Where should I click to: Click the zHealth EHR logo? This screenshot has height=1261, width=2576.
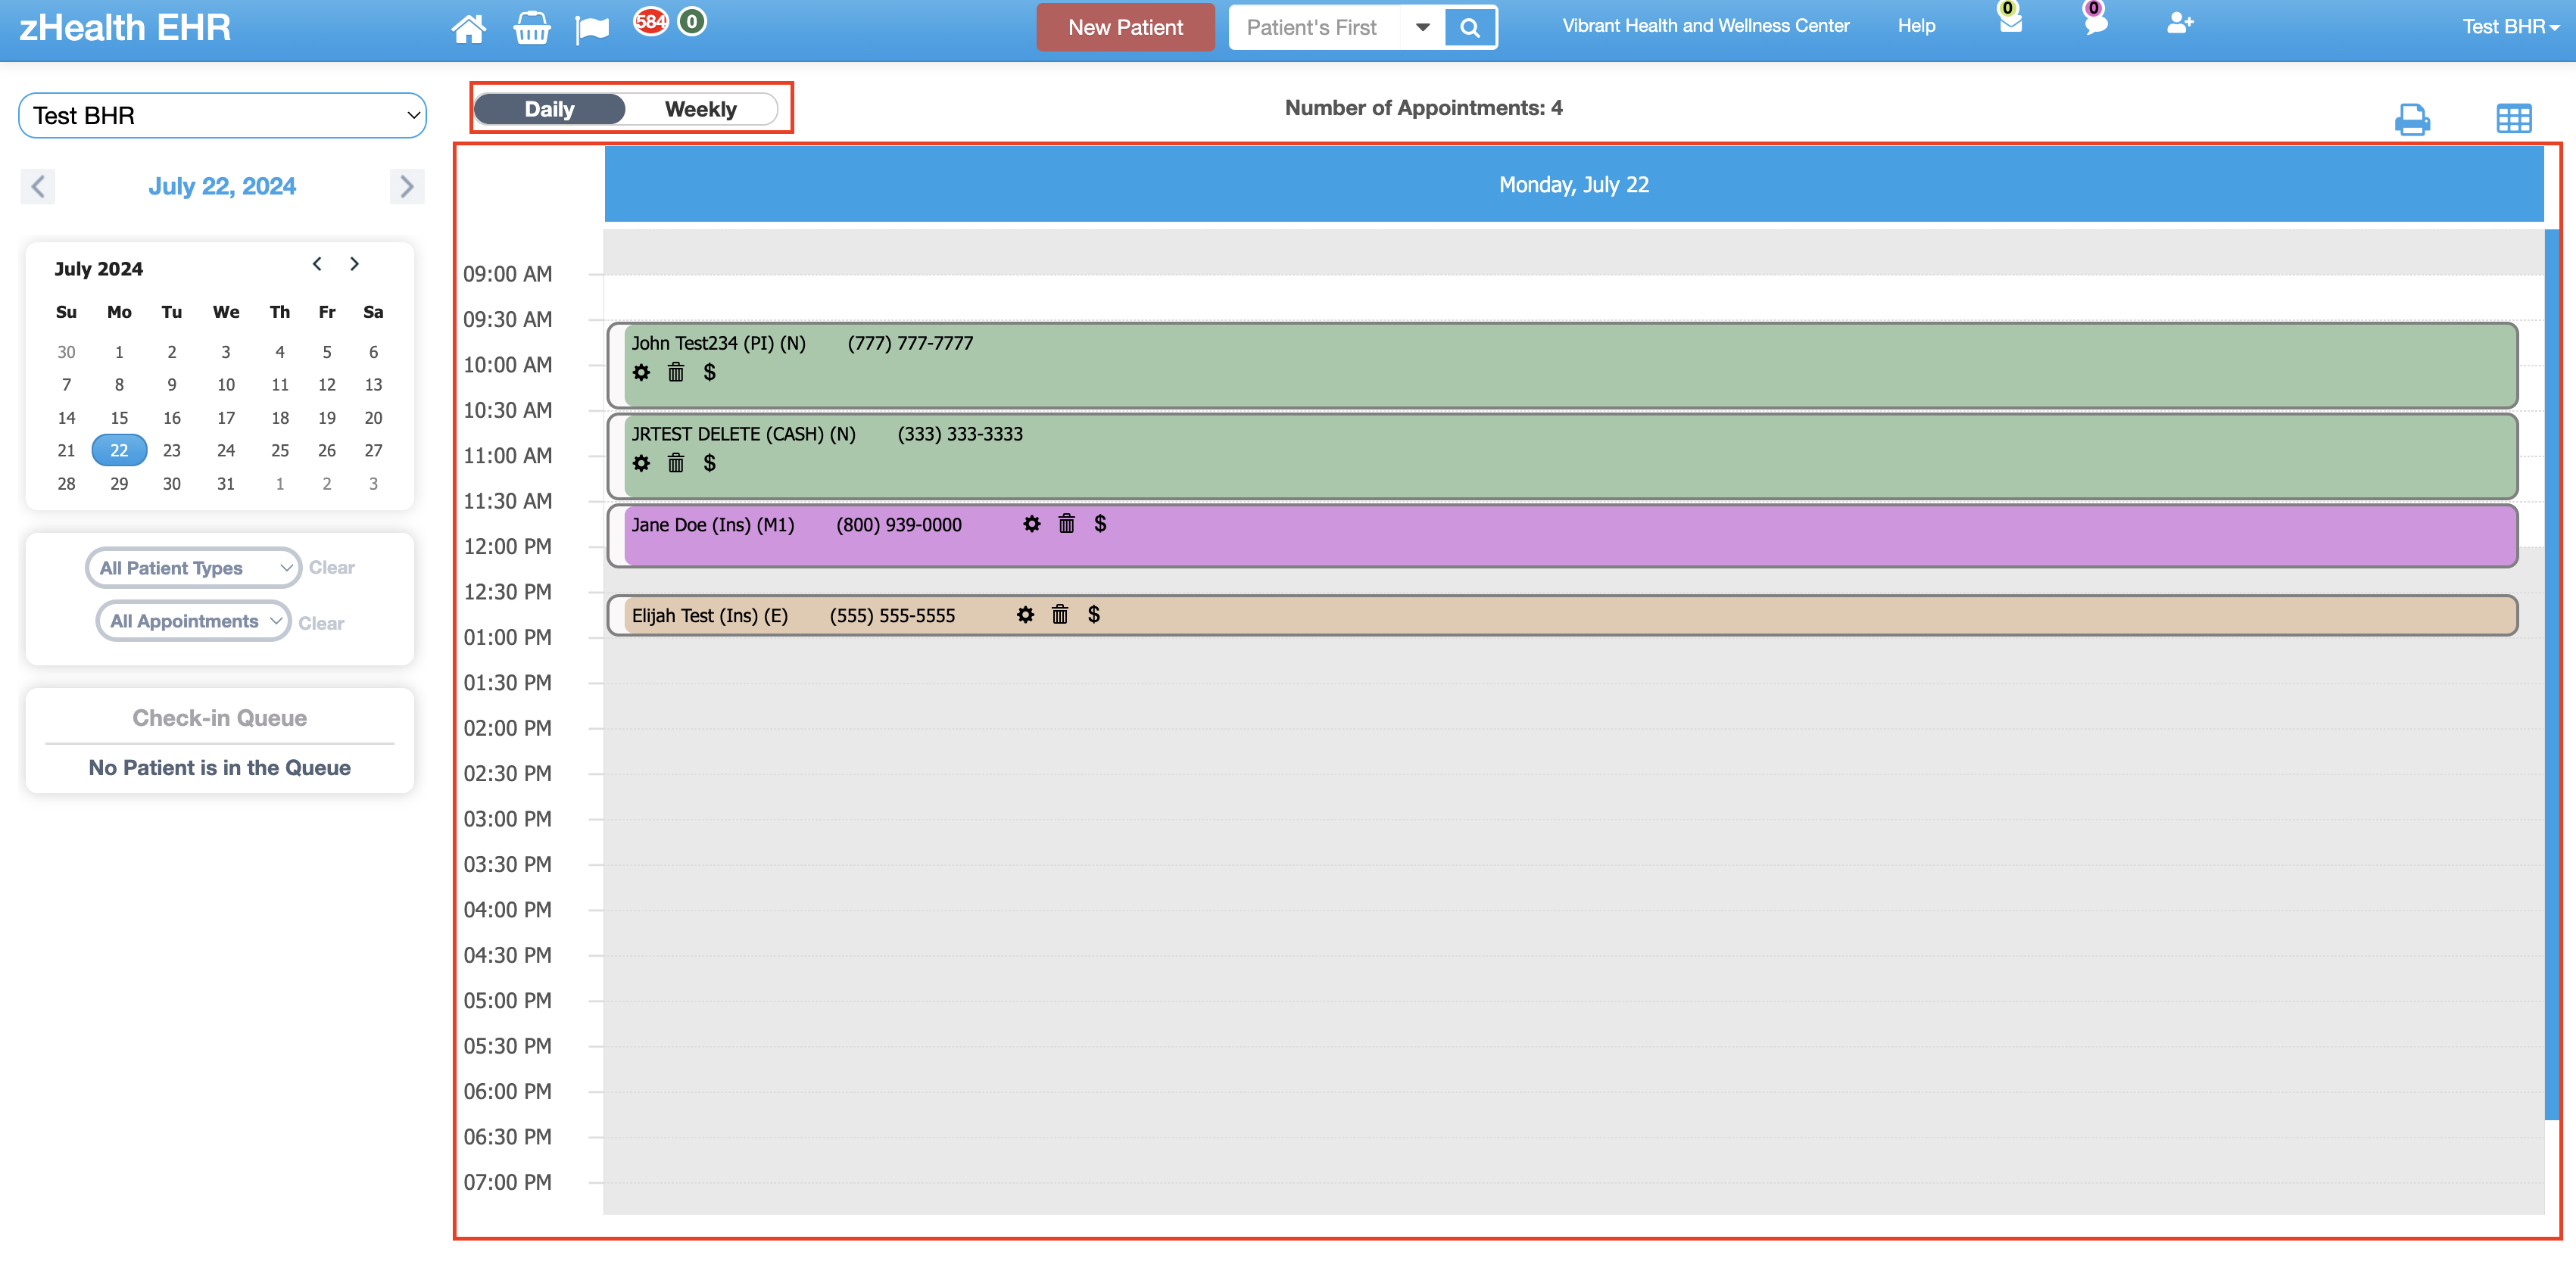click(x=125, y=28)
